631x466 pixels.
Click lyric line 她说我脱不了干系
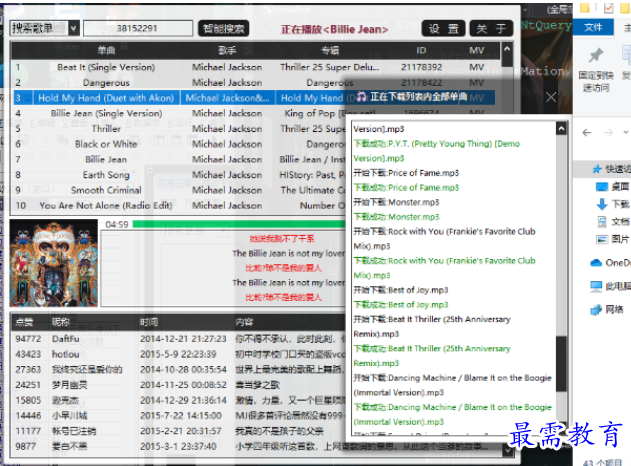point(282,239)
